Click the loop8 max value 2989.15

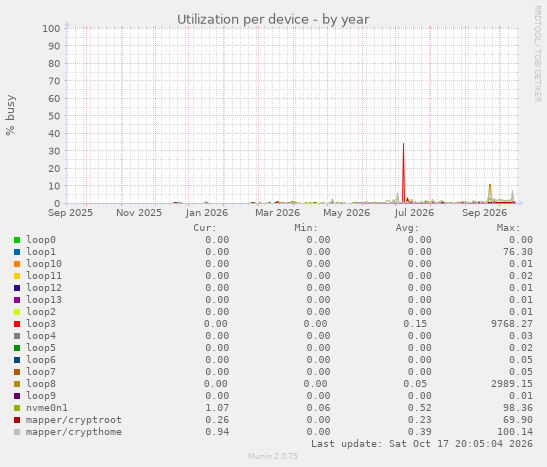(512, 384)
